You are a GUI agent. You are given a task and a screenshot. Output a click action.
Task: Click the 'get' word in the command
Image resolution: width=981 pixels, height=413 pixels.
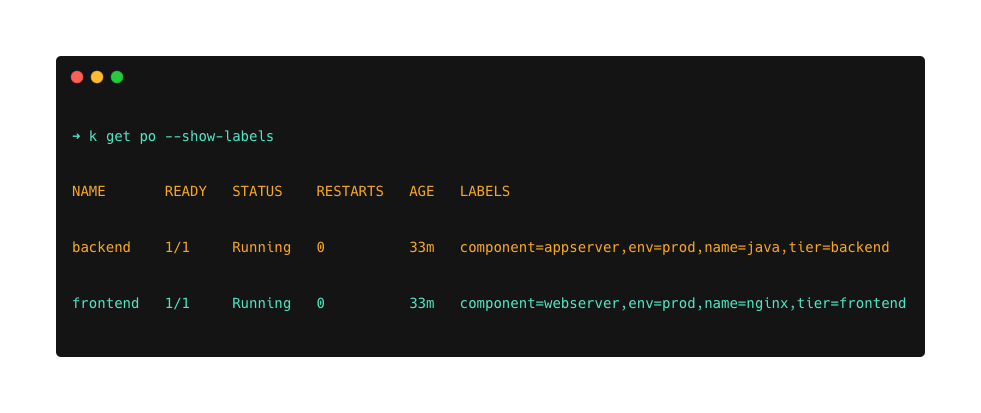[118, 136]
